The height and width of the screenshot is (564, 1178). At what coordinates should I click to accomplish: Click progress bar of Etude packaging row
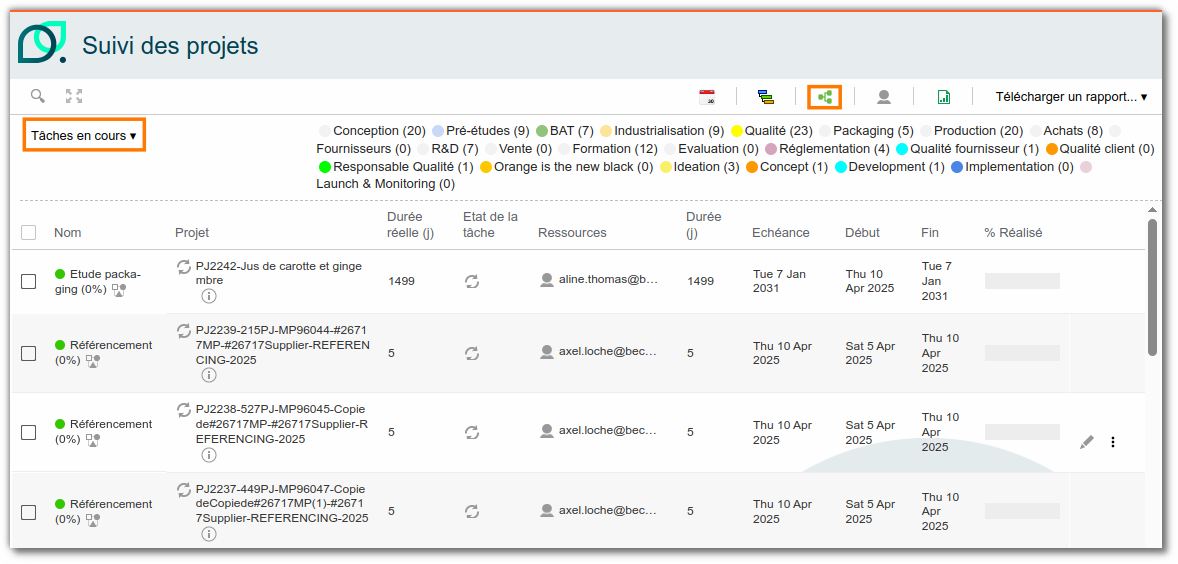tap(1022, 281)
